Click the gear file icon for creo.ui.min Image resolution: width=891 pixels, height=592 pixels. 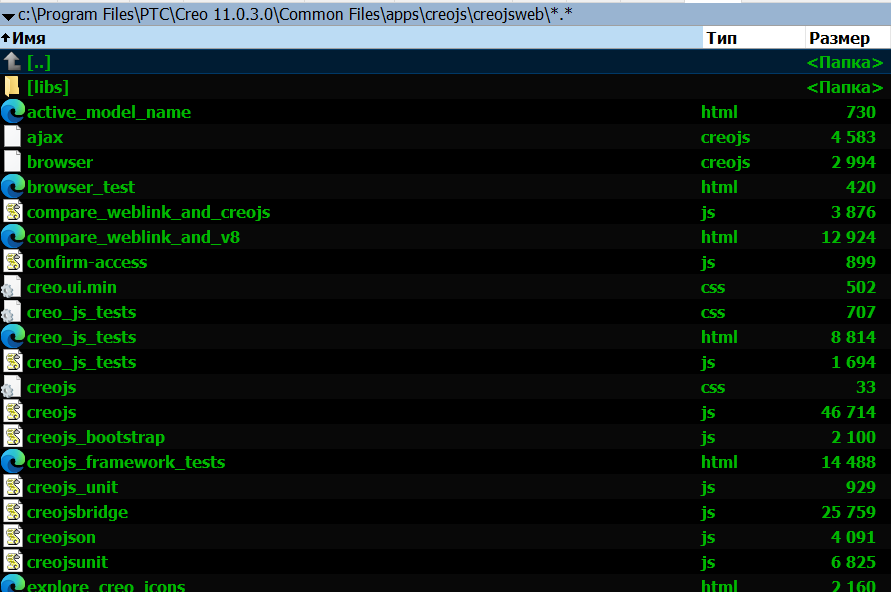13,287
